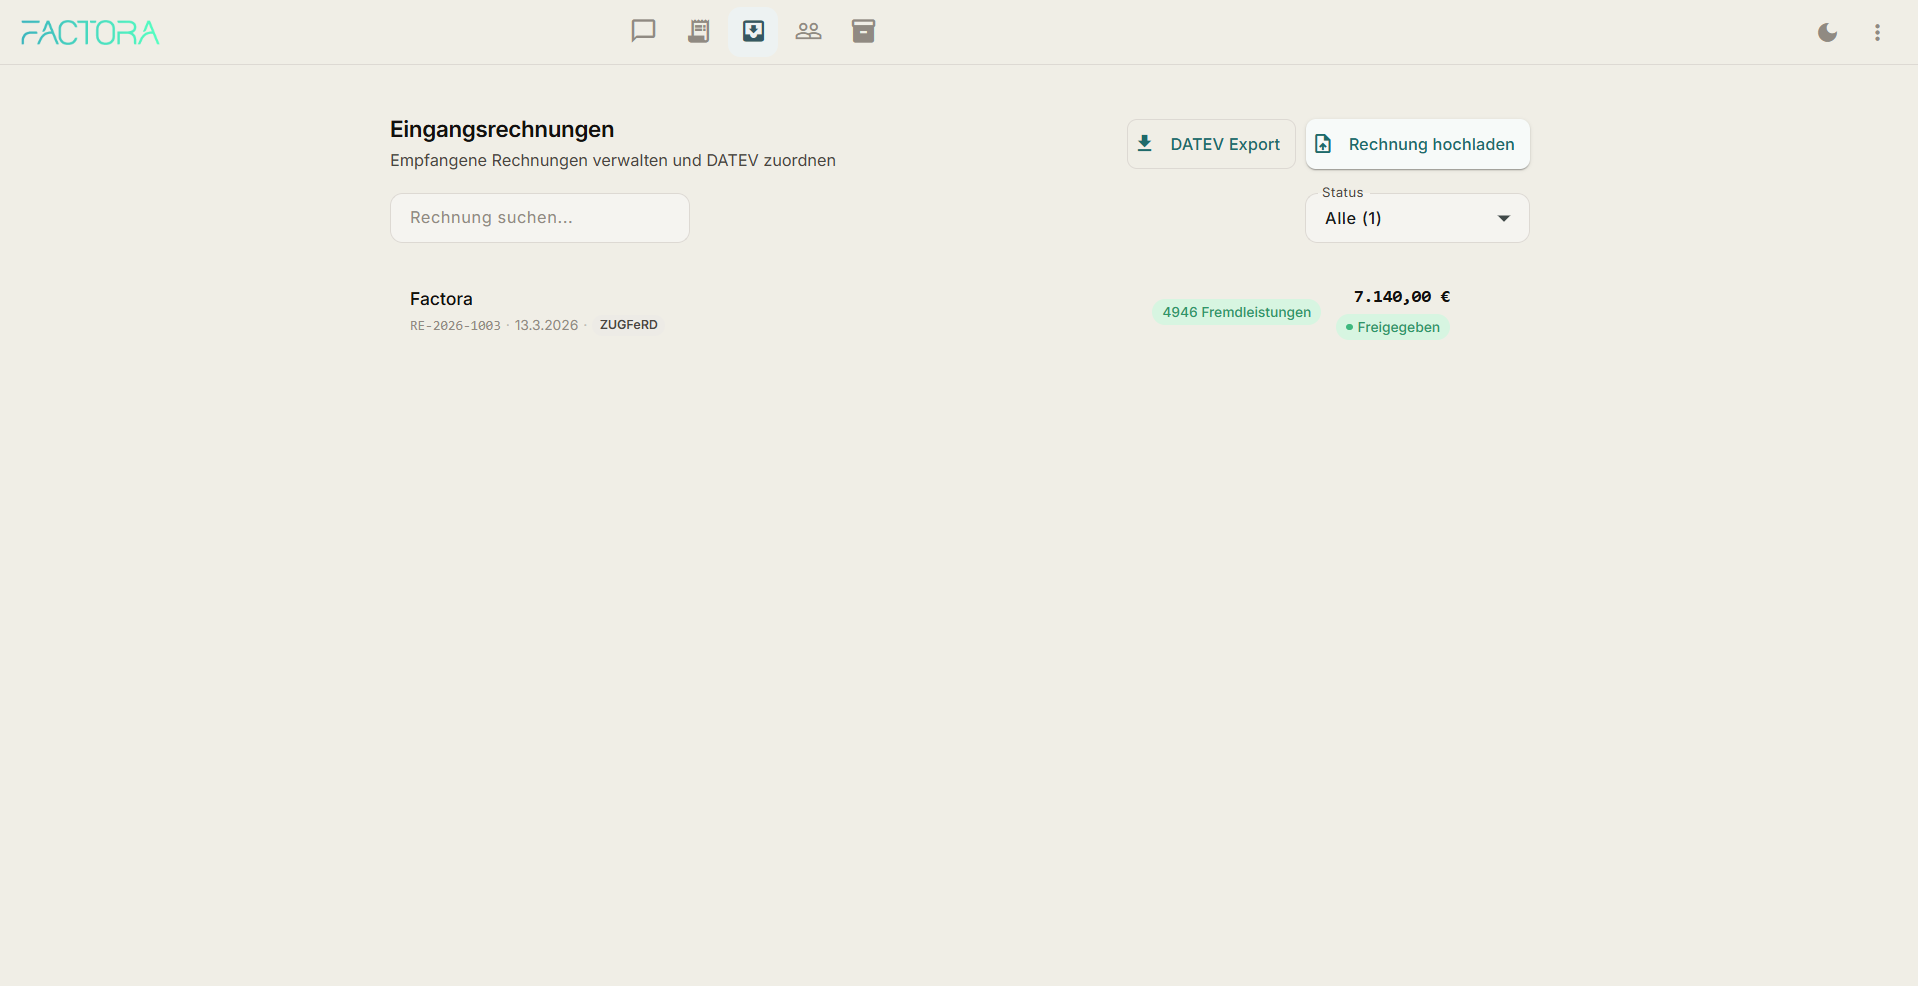Click the Factora logo
The width and height of the screenshot is (1918, 986).
(x=90, y=33)
